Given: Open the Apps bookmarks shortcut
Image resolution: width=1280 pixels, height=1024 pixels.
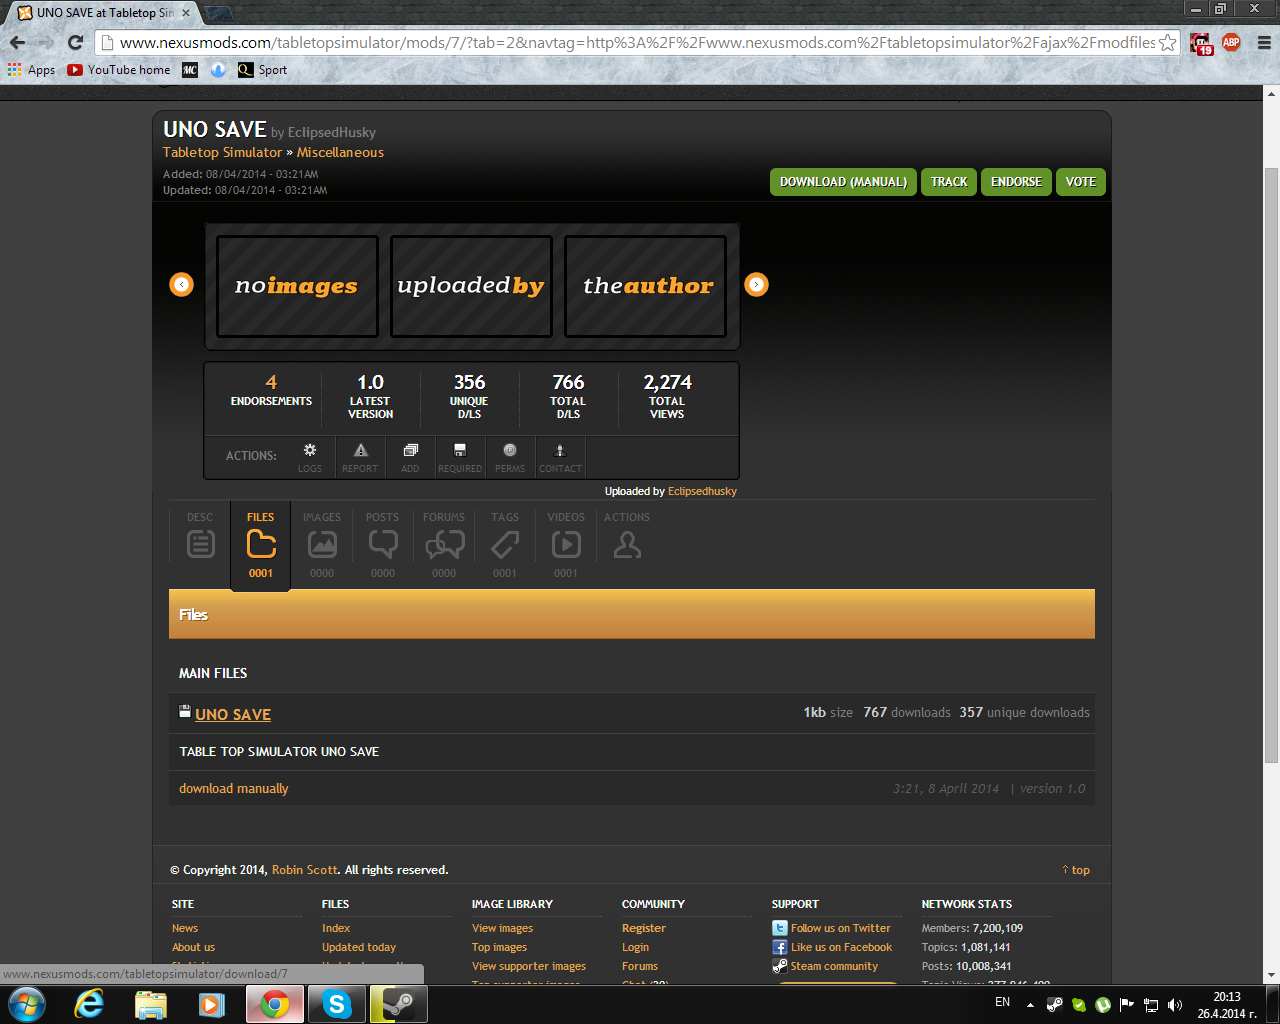Looking at the screenshot, I should (x=31, y=70).
